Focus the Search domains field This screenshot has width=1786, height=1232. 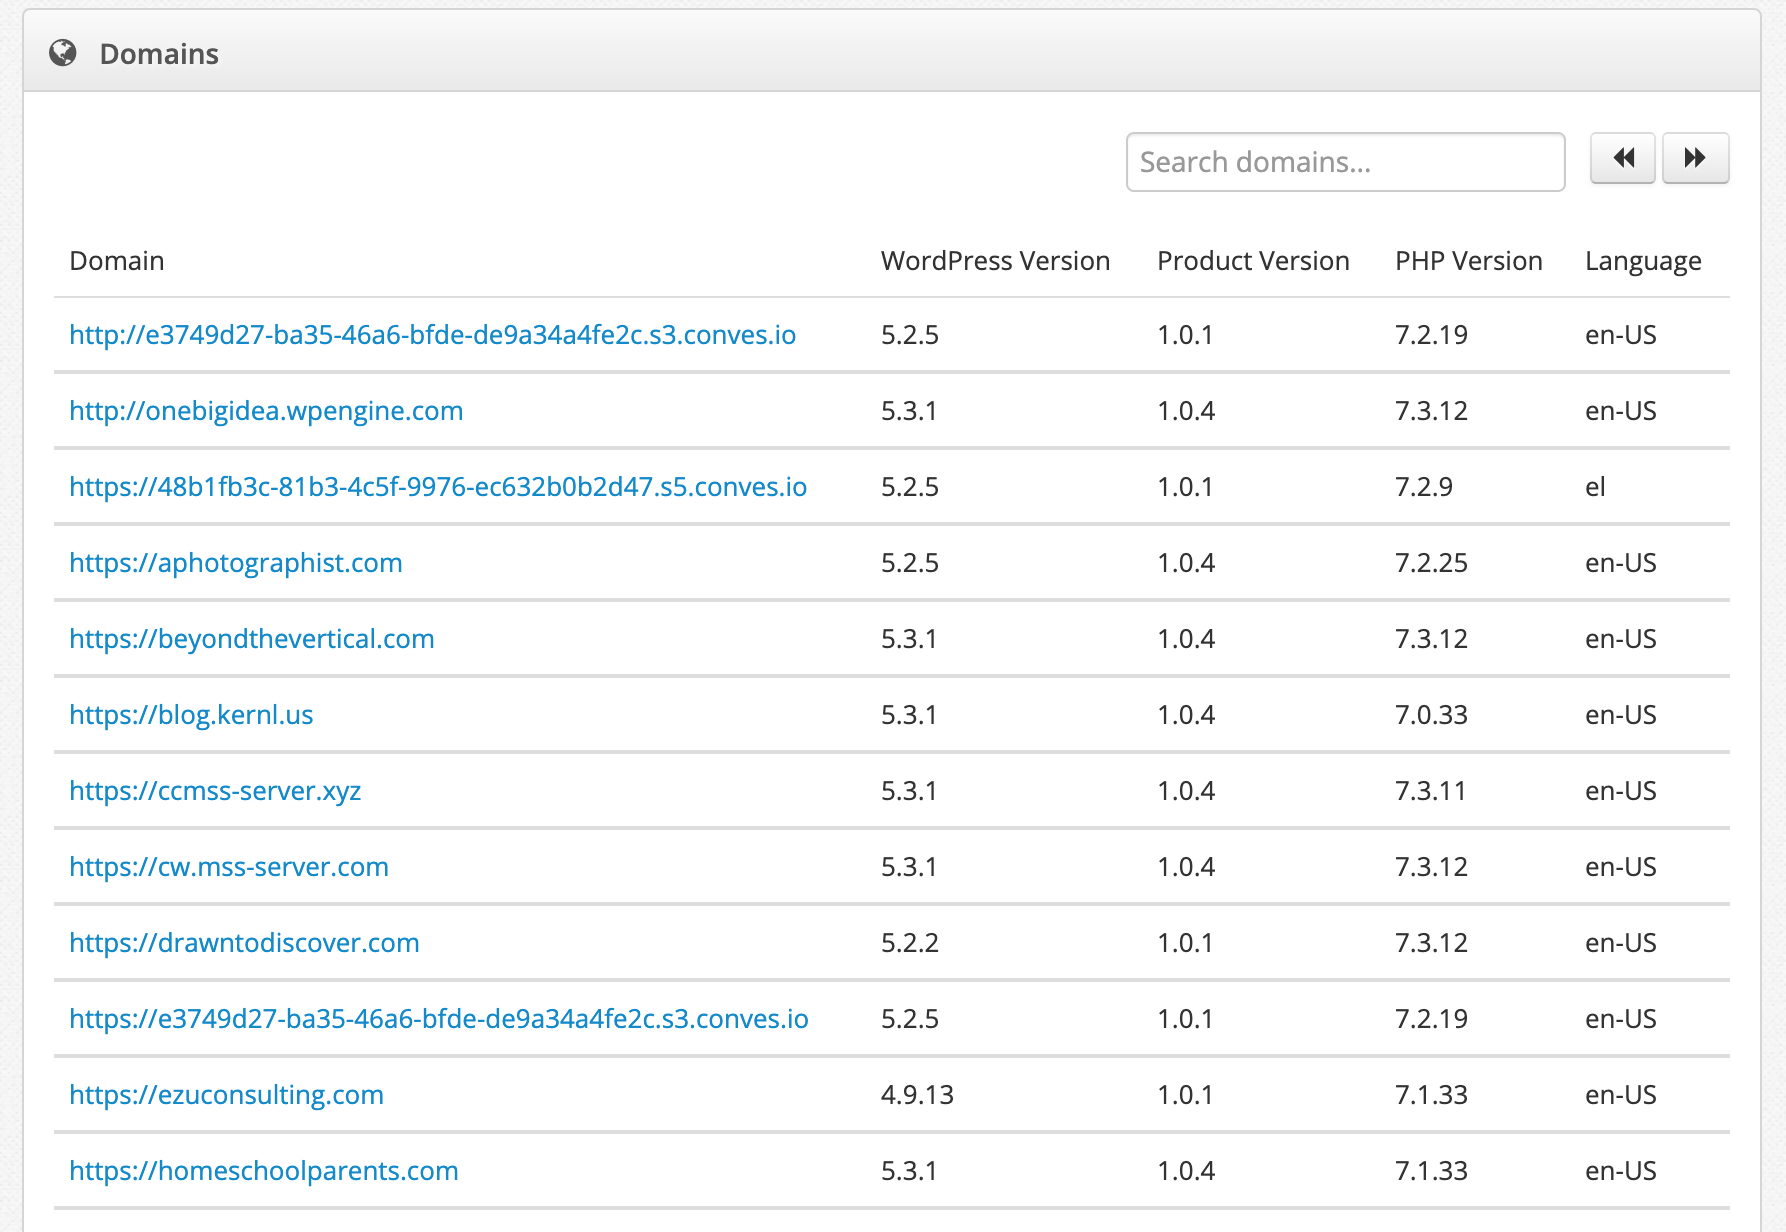click(1344, 162)
